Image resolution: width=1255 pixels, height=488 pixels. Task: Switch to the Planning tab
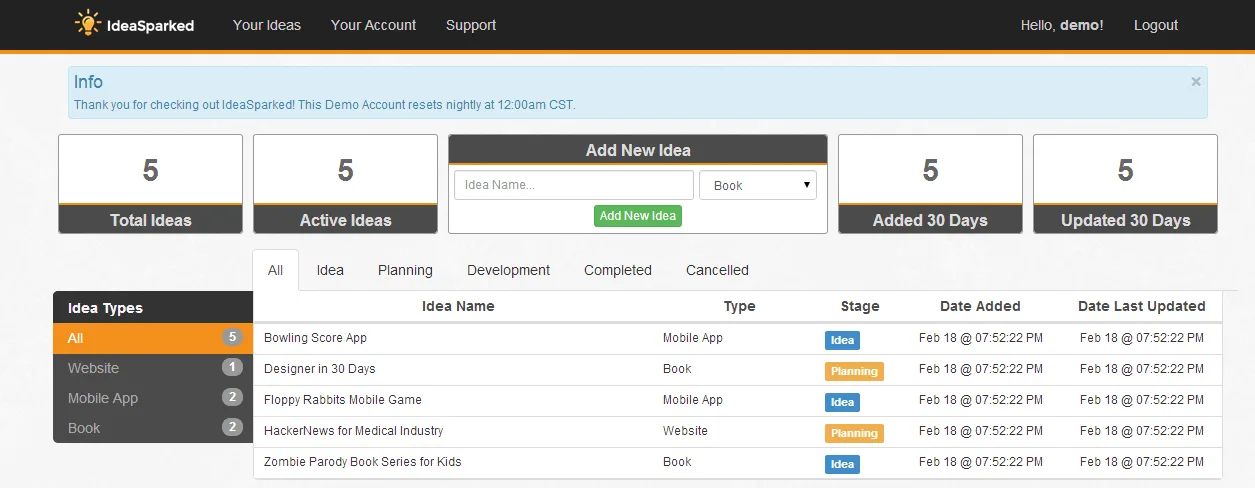click(405, 270)
